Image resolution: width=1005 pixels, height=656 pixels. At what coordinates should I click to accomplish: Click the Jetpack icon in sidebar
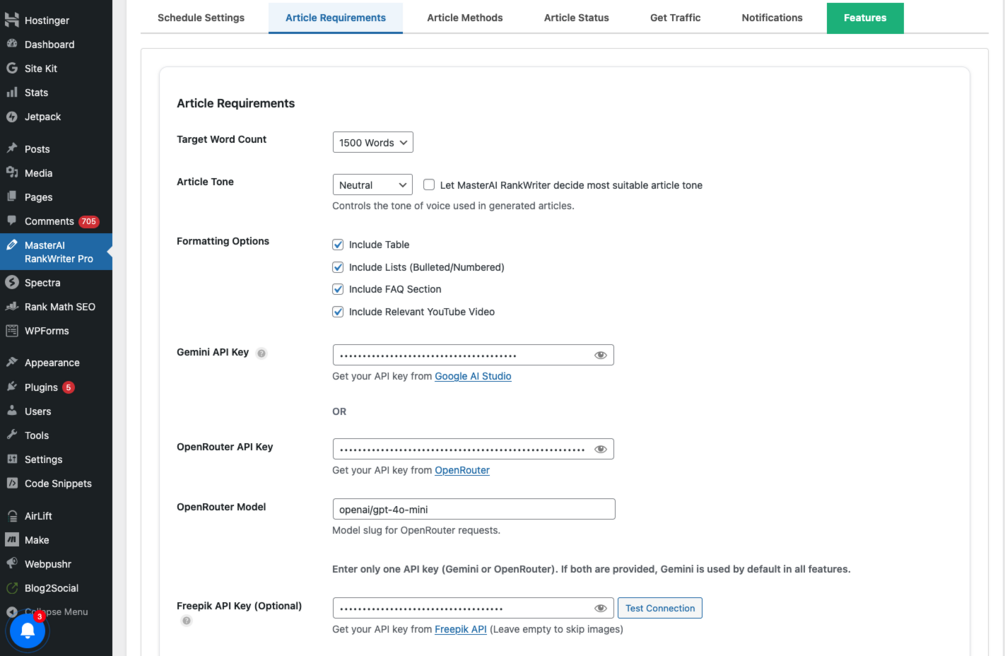pos(12,117)
